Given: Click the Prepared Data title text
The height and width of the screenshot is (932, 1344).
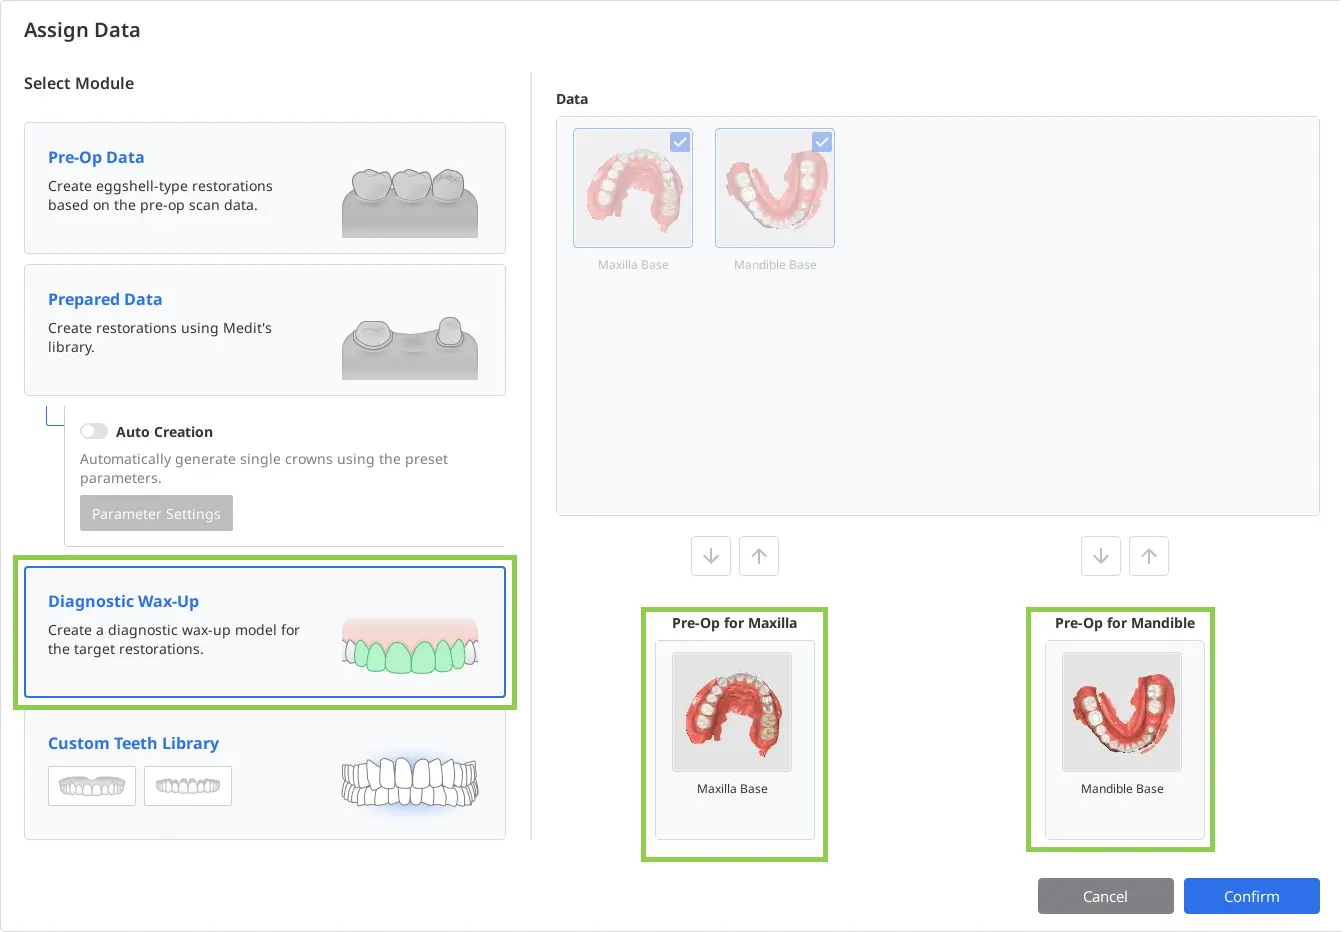Looking at the screenshot, I should tap(105, 299).
